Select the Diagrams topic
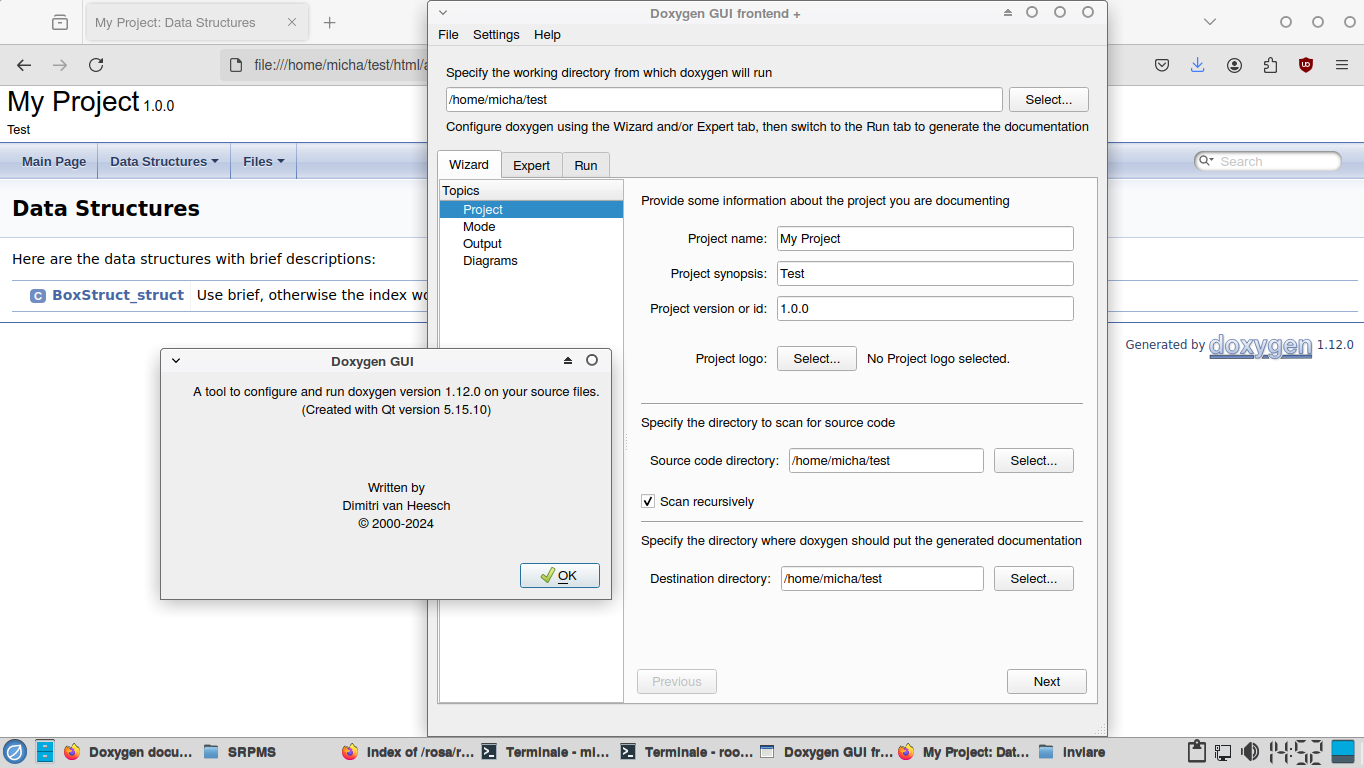The width and height of the screenshot is (1364, 768). click(490, 261)
